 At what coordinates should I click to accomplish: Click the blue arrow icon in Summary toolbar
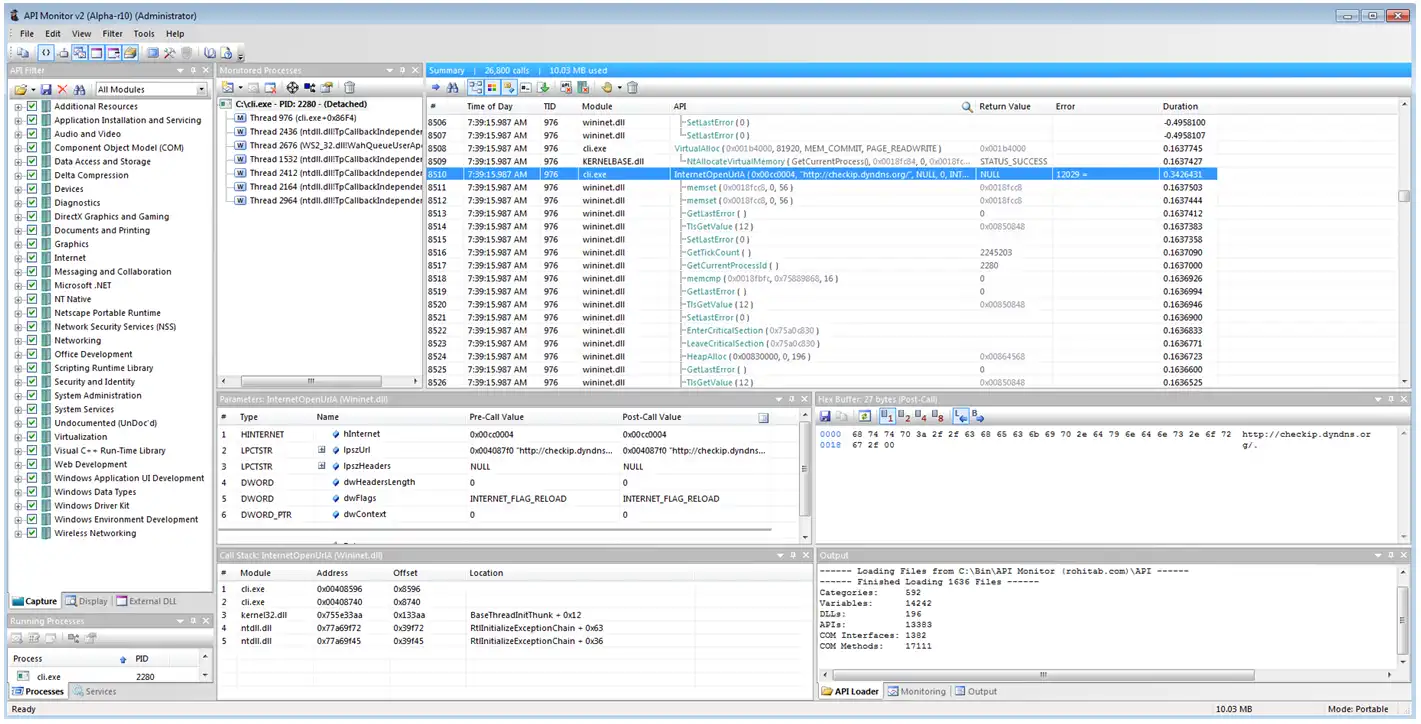pyautogui.click(x=436, y=88)
